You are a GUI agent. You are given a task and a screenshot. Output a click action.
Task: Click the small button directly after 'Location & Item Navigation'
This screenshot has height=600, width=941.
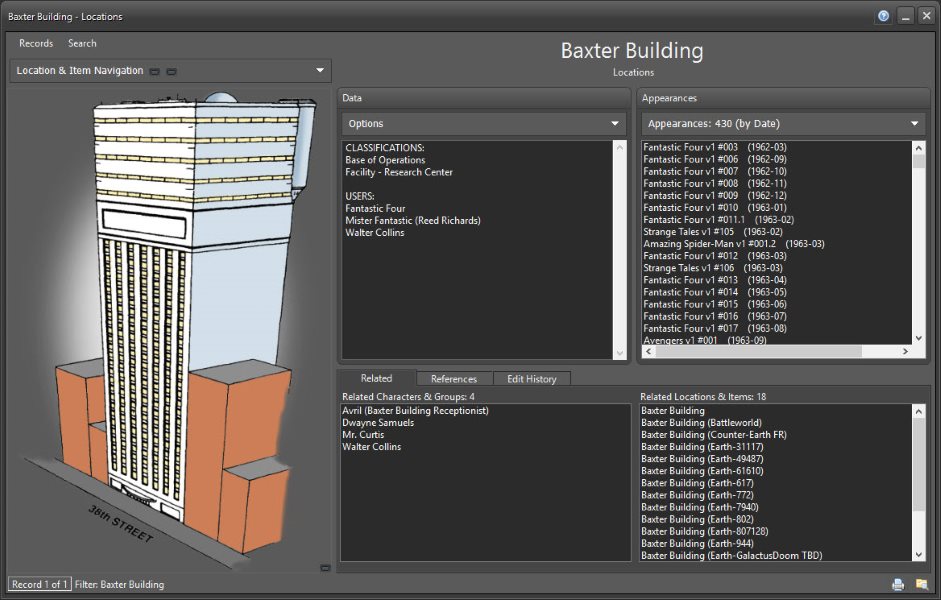coord(154,71)
